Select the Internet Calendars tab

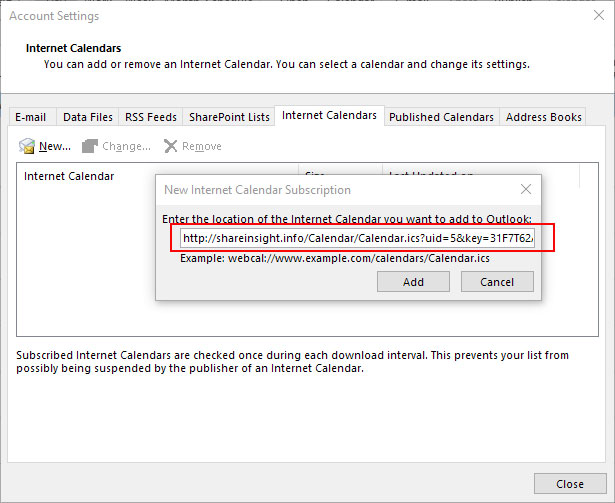329,116
